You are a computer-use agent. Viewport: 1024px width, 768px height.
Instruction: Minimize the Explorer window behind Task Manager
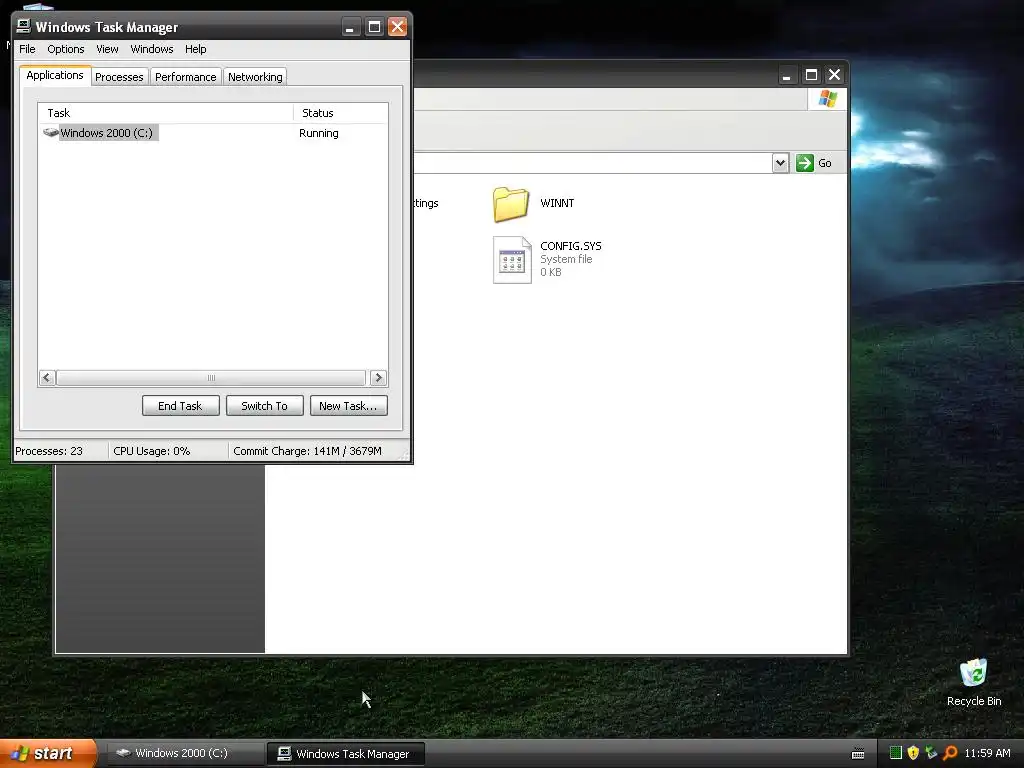[x=787, y=75]
